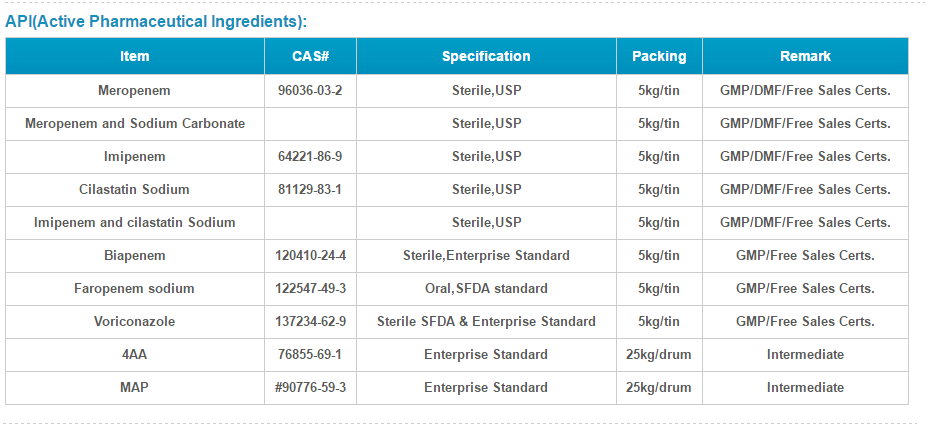
Task: Select Meropenem and Sodium Carbonate row
Action: (457, 124)
